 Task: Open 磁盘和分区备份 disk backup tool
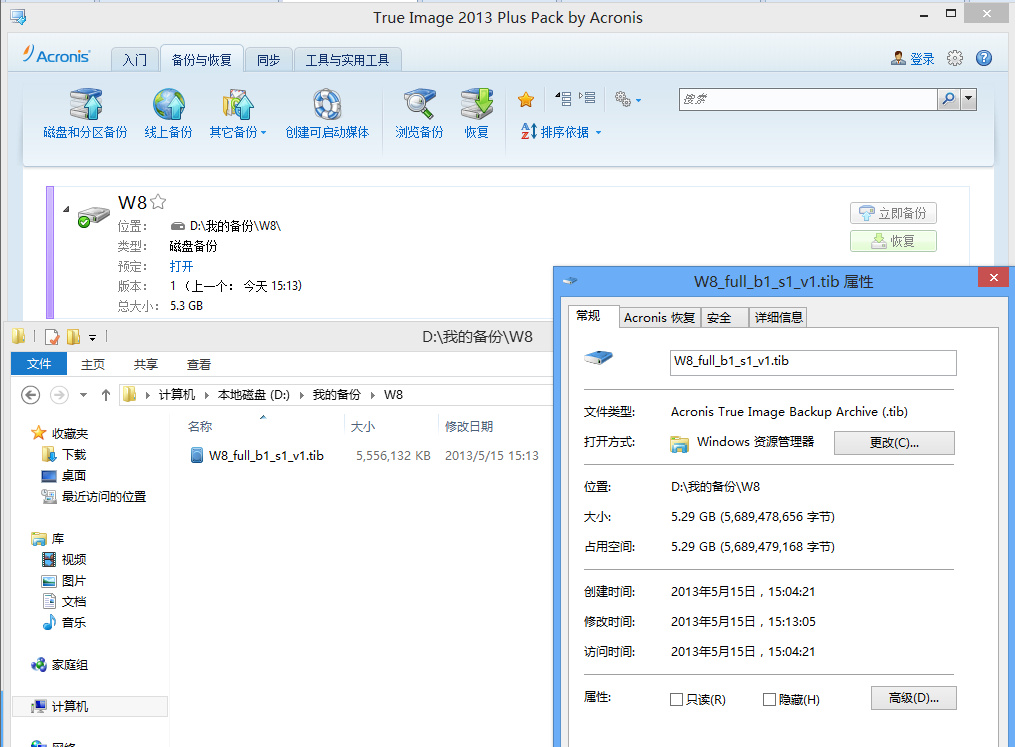coord(85,115)
